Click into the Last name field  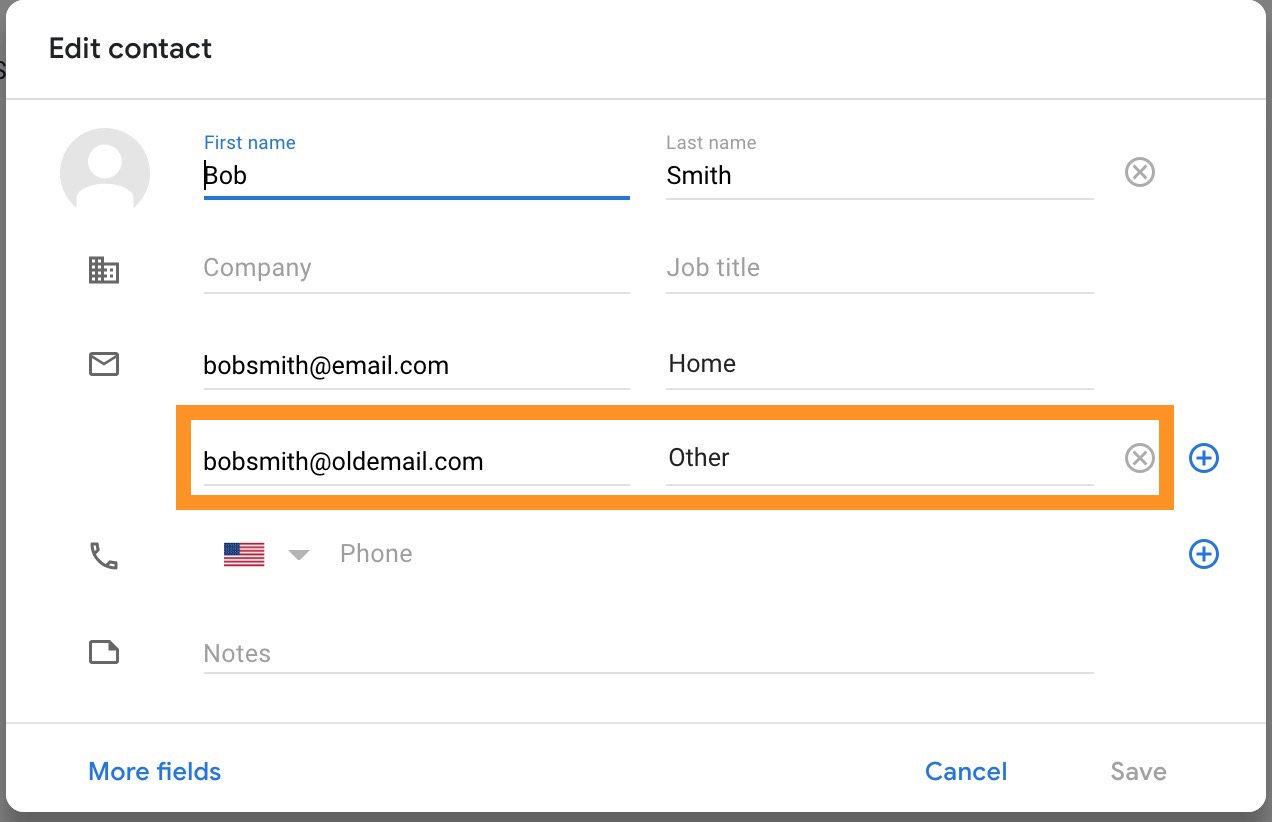click(x=879, y=175)
